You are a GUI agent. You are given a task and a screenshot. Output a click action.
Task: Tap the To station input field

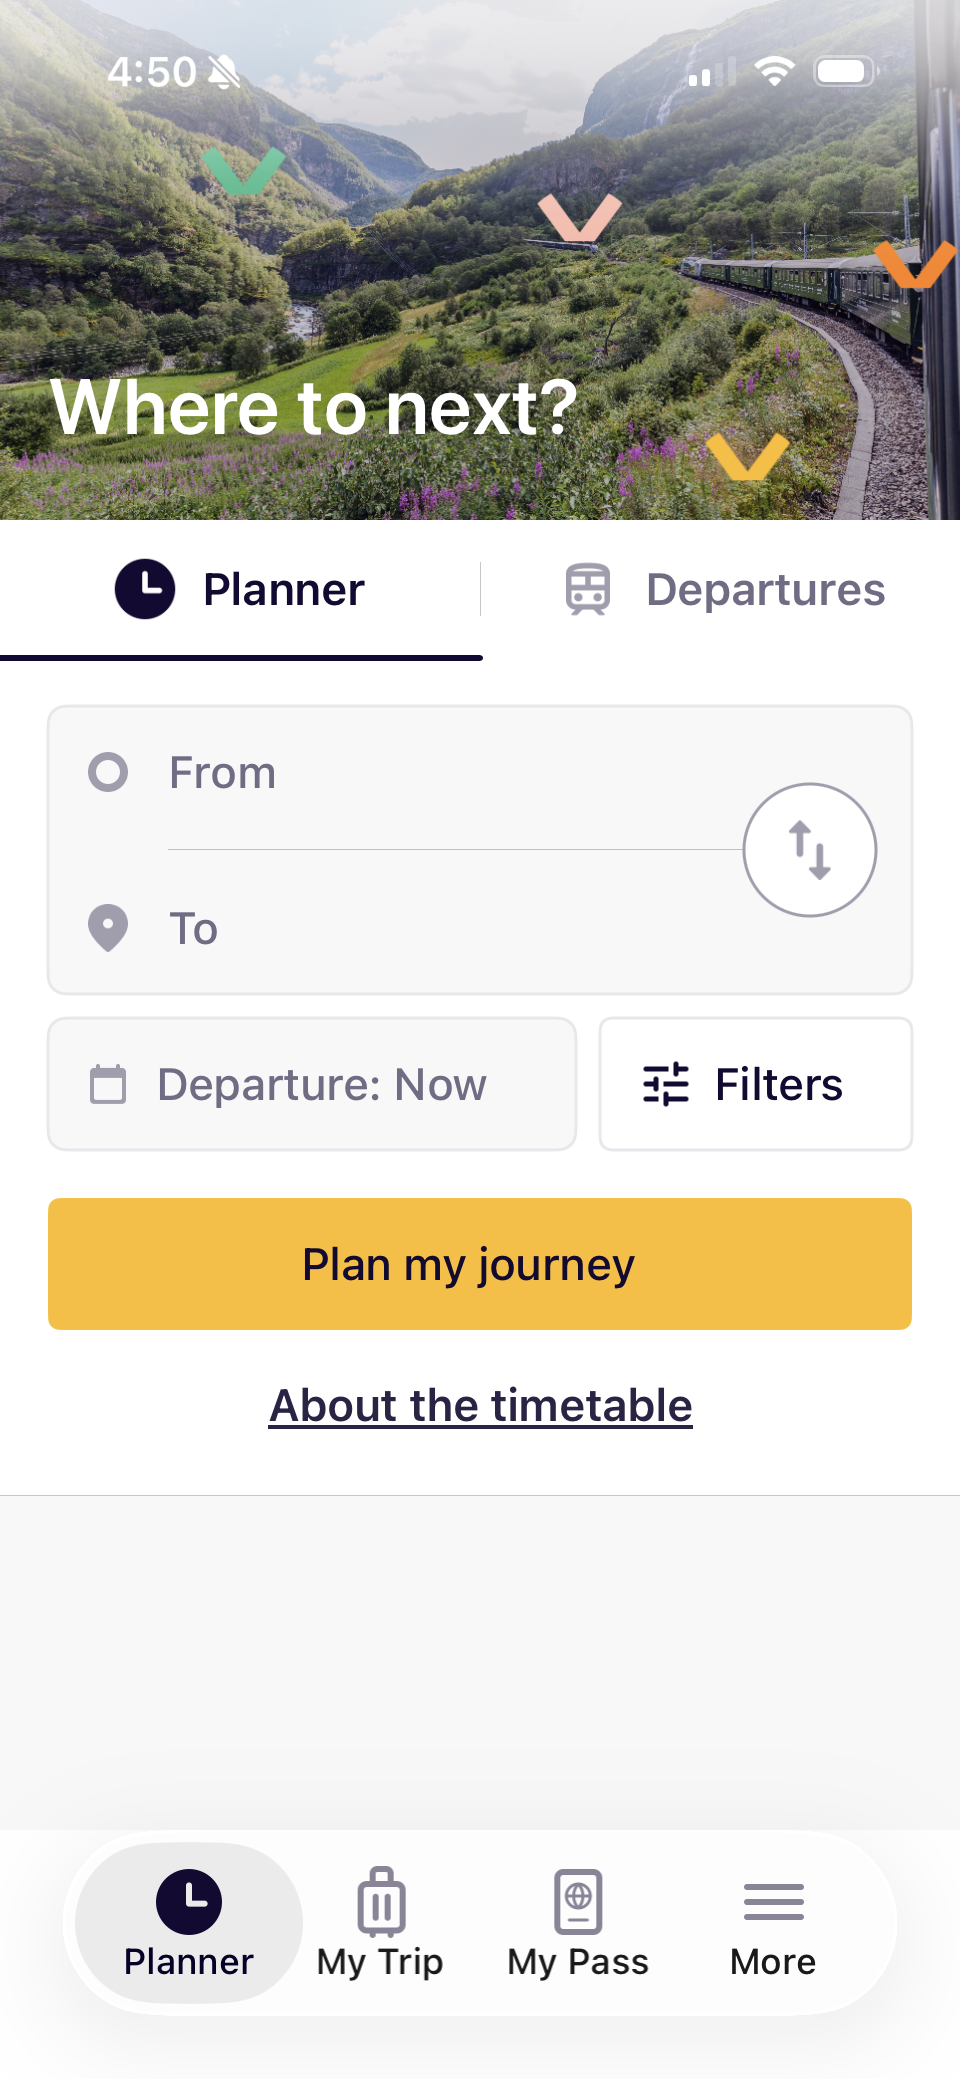pyautogui.click(x=450, y=929)
